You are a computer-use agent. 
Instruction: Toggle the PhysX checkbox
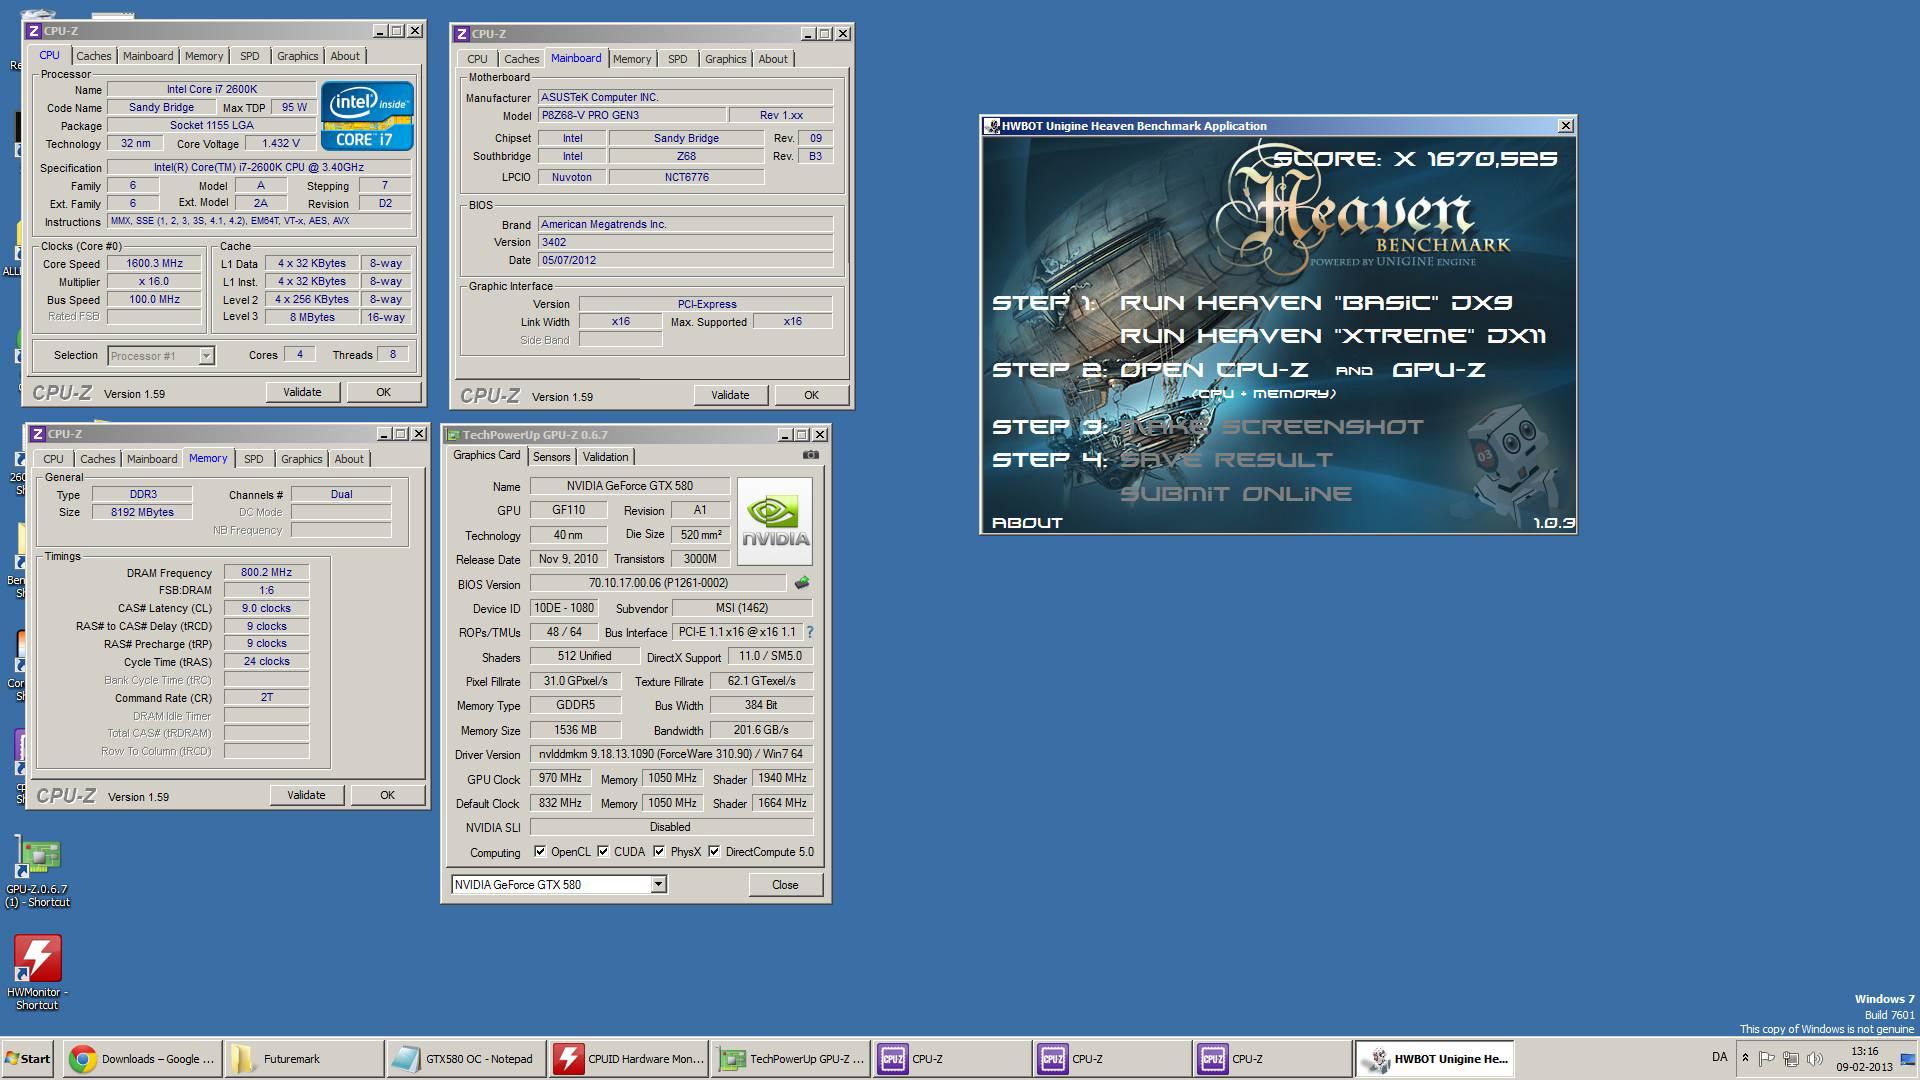[659, 852]
